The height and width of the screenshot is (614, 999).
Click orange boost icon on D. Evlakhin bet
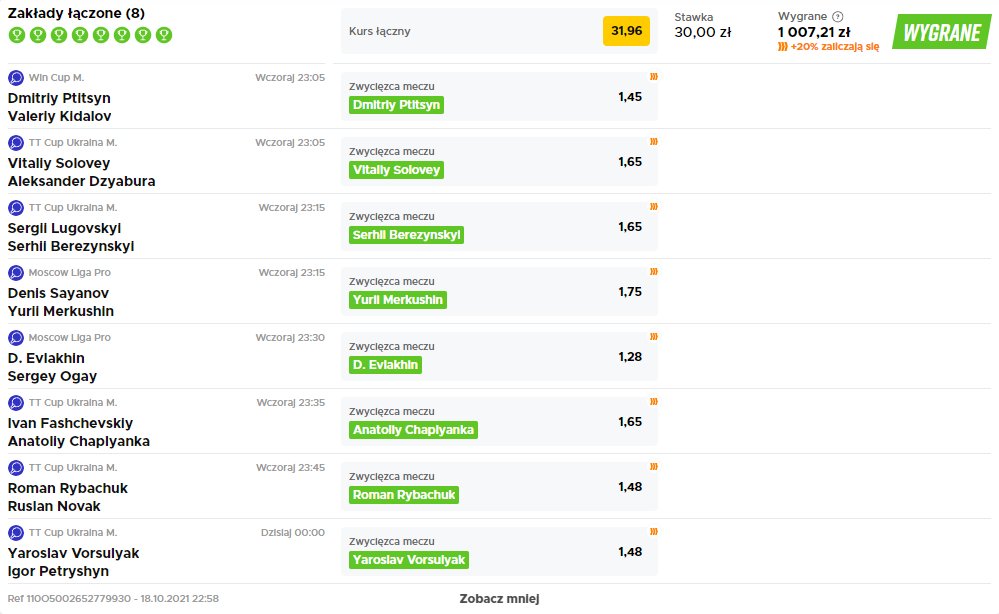click(x=654, y=336)
